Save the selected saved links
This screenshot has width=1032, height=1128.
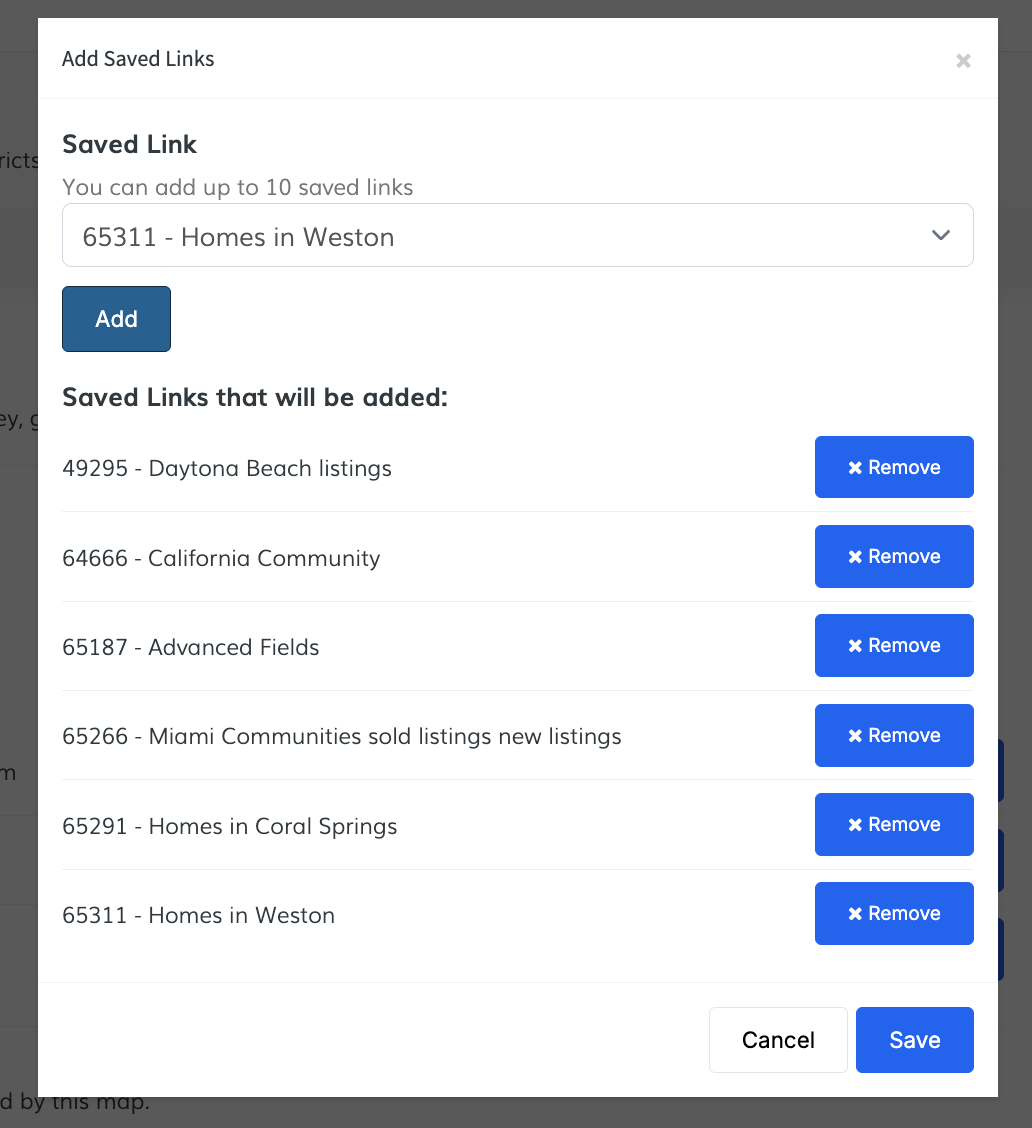click(x=914, y=1040)
